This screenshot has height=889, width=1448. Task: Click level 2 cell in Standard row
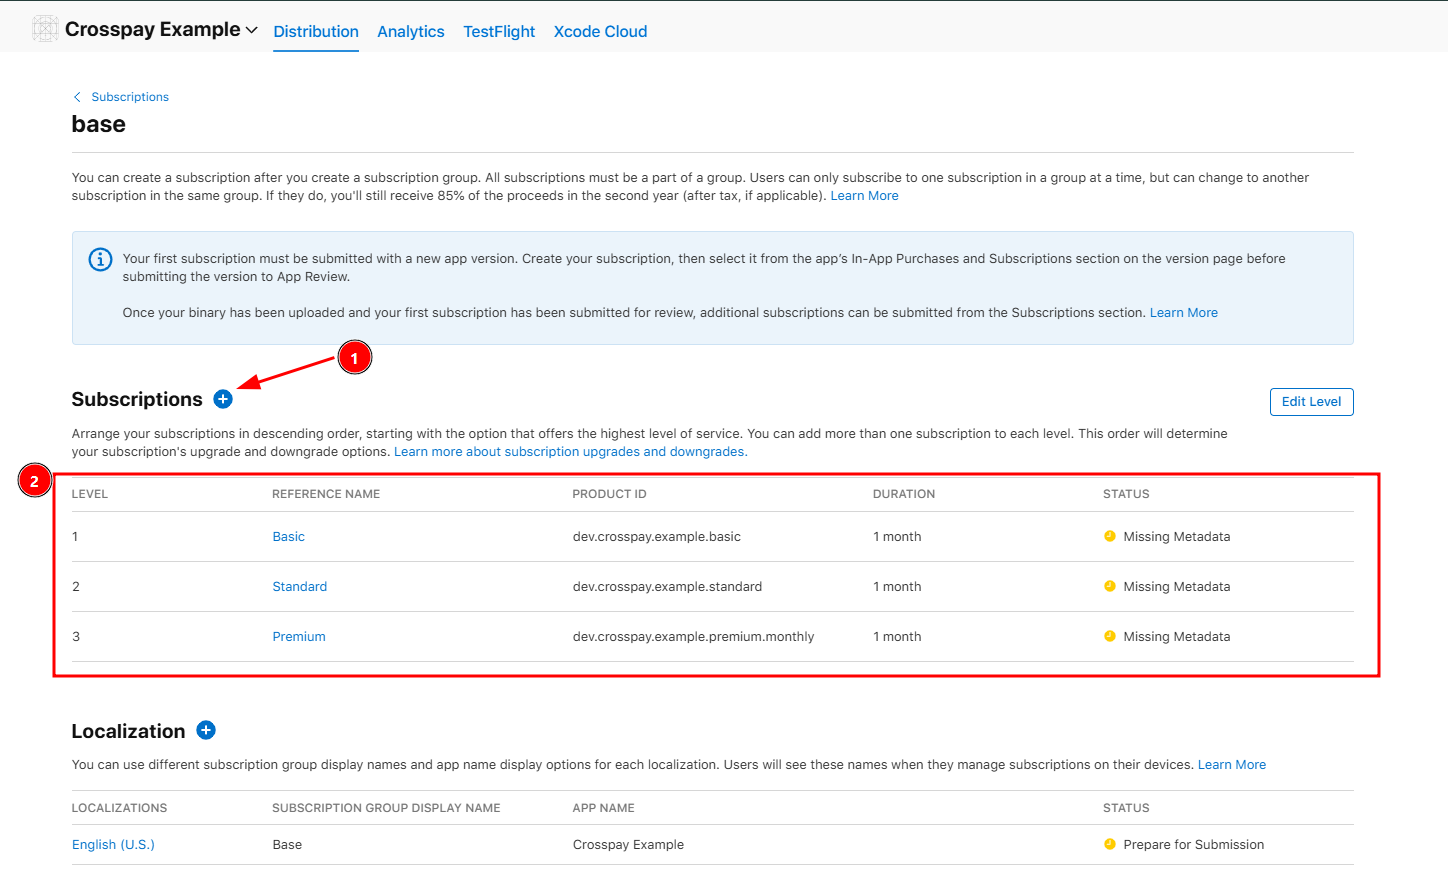point(76,587)
